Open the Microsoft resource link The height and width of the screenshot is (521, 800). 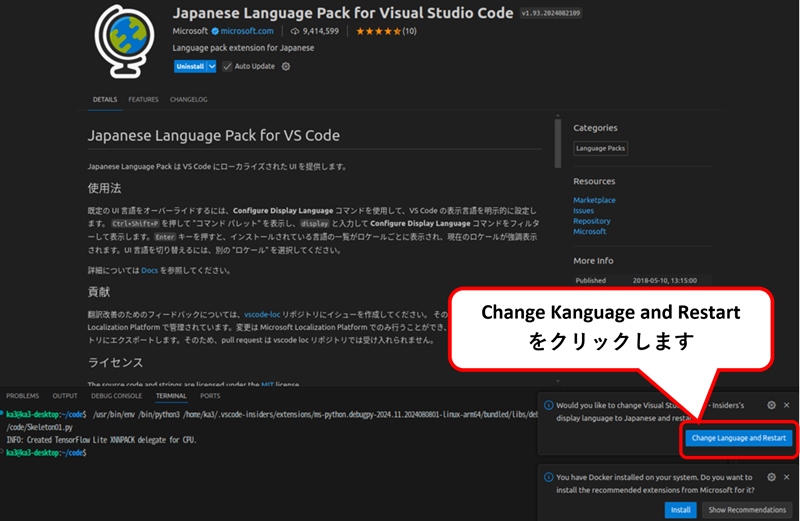[589, 231]
